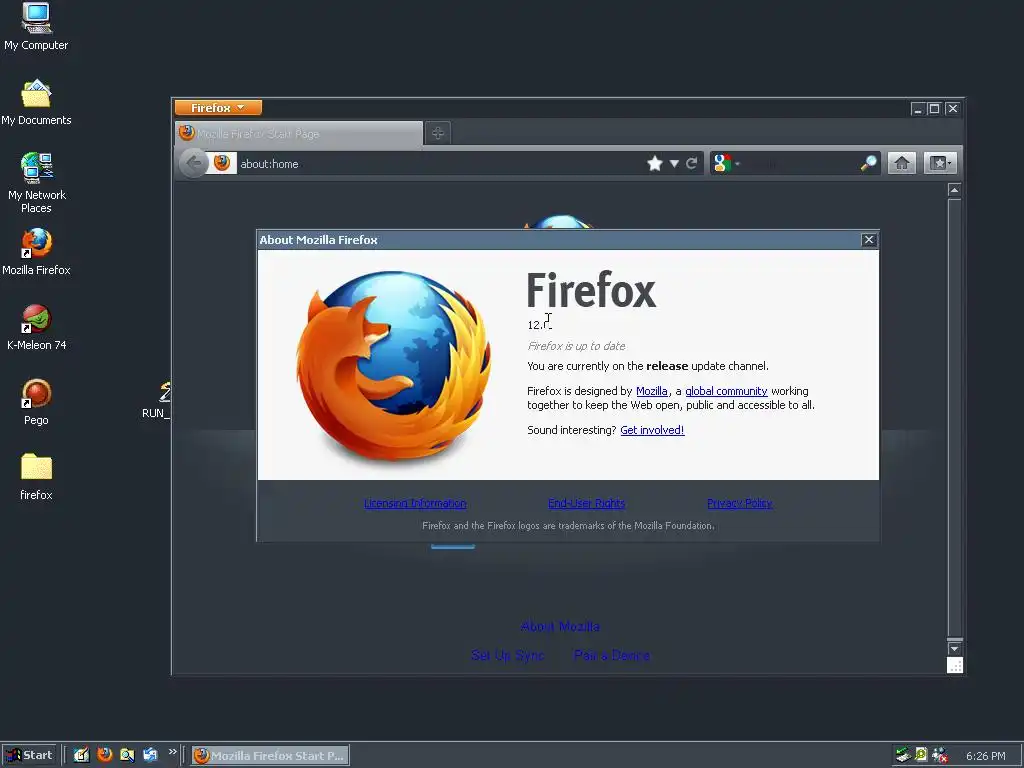Open the Privacy Policy link
Image resolution: width=1024 pixels, height=768 pixels.
point(739,503)
